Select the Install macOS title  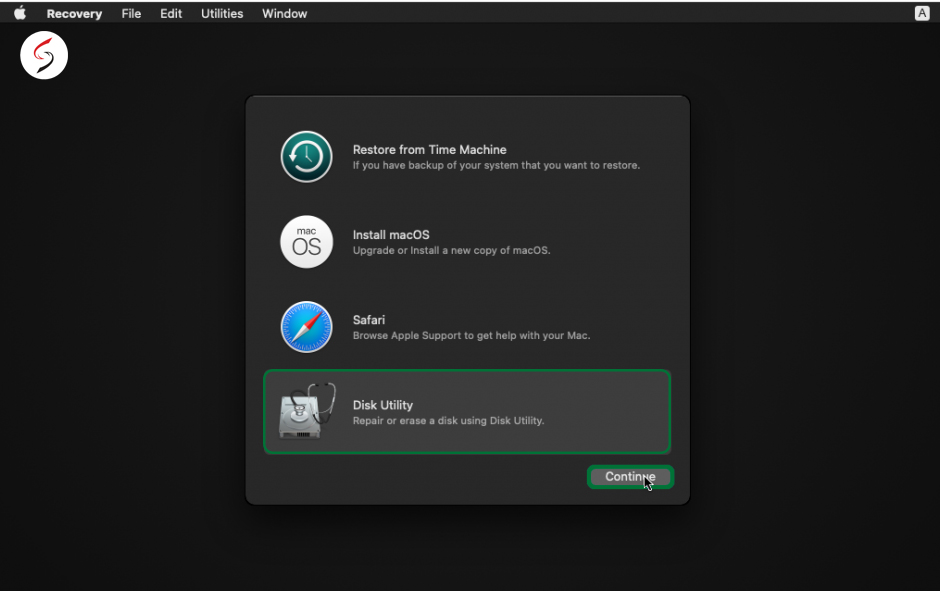391,235
